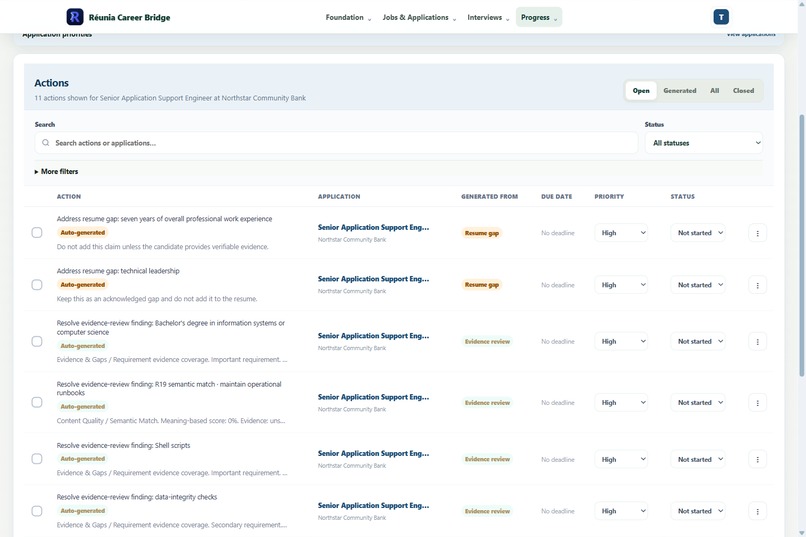Open priority dropdown for data-integrity checks row
The height and width of the screenshot is (537, 806).
pos(621,511)
